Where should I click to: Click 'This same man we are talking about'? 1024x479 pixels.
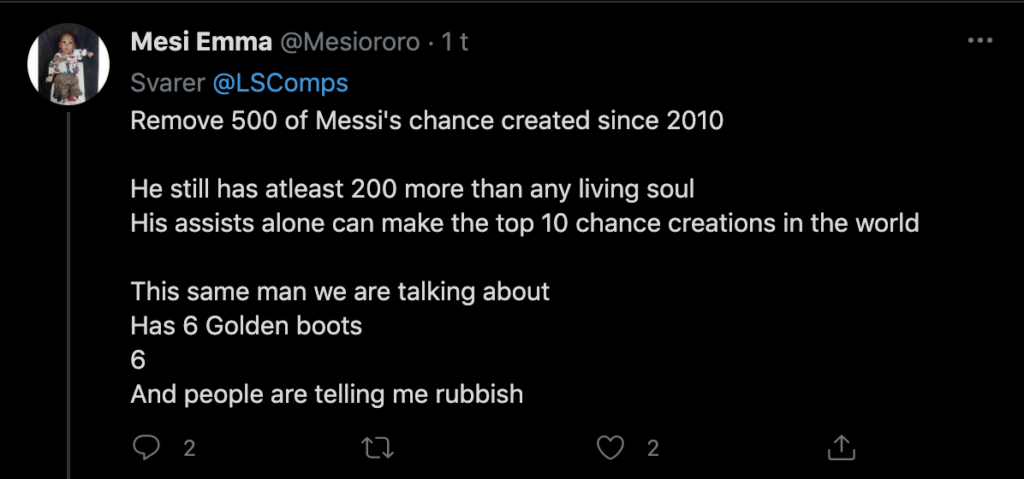(340, 292)
